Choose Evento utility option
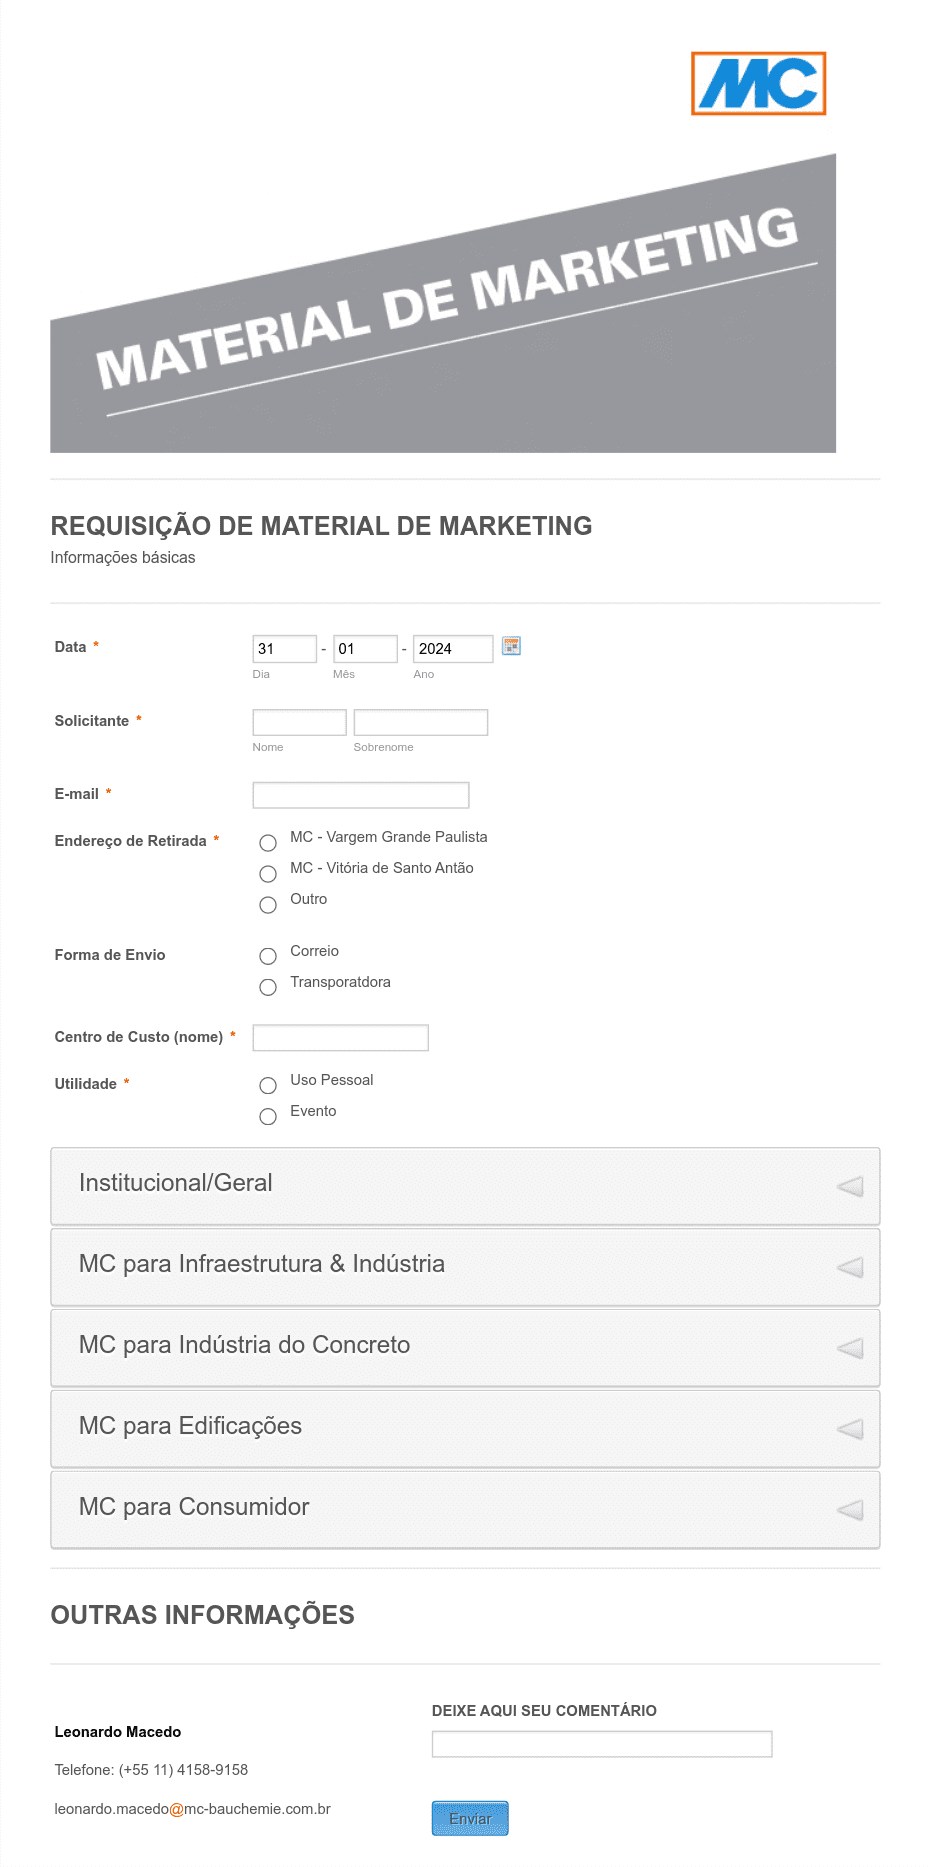The height and width of the screenshot is (1867, 930). pyautogui.click(x=268, y=1117)
